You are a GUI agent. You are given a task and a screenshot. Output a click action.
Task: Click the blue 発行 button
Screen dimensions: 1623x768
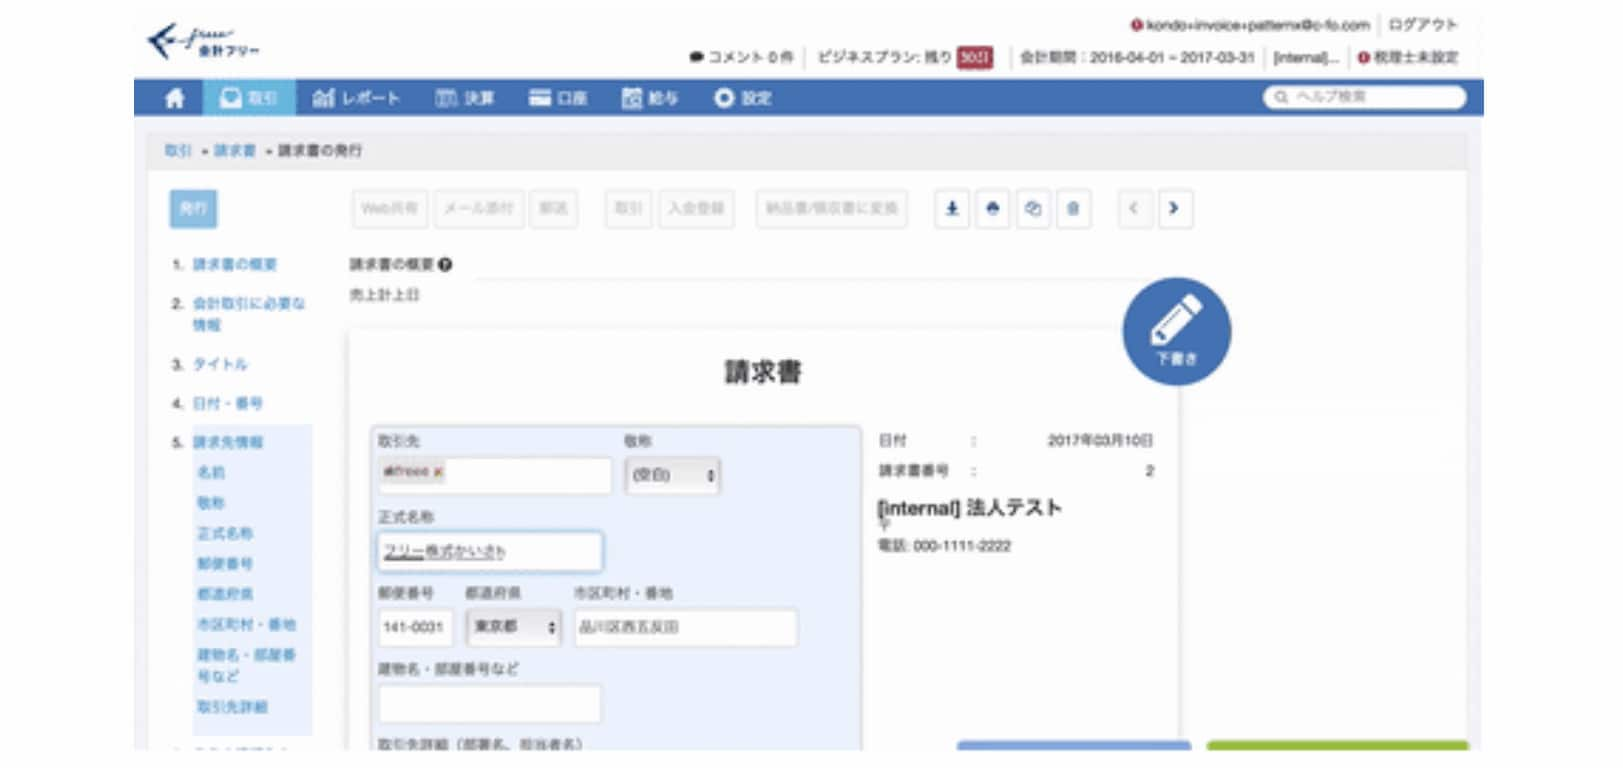(193, 208)
